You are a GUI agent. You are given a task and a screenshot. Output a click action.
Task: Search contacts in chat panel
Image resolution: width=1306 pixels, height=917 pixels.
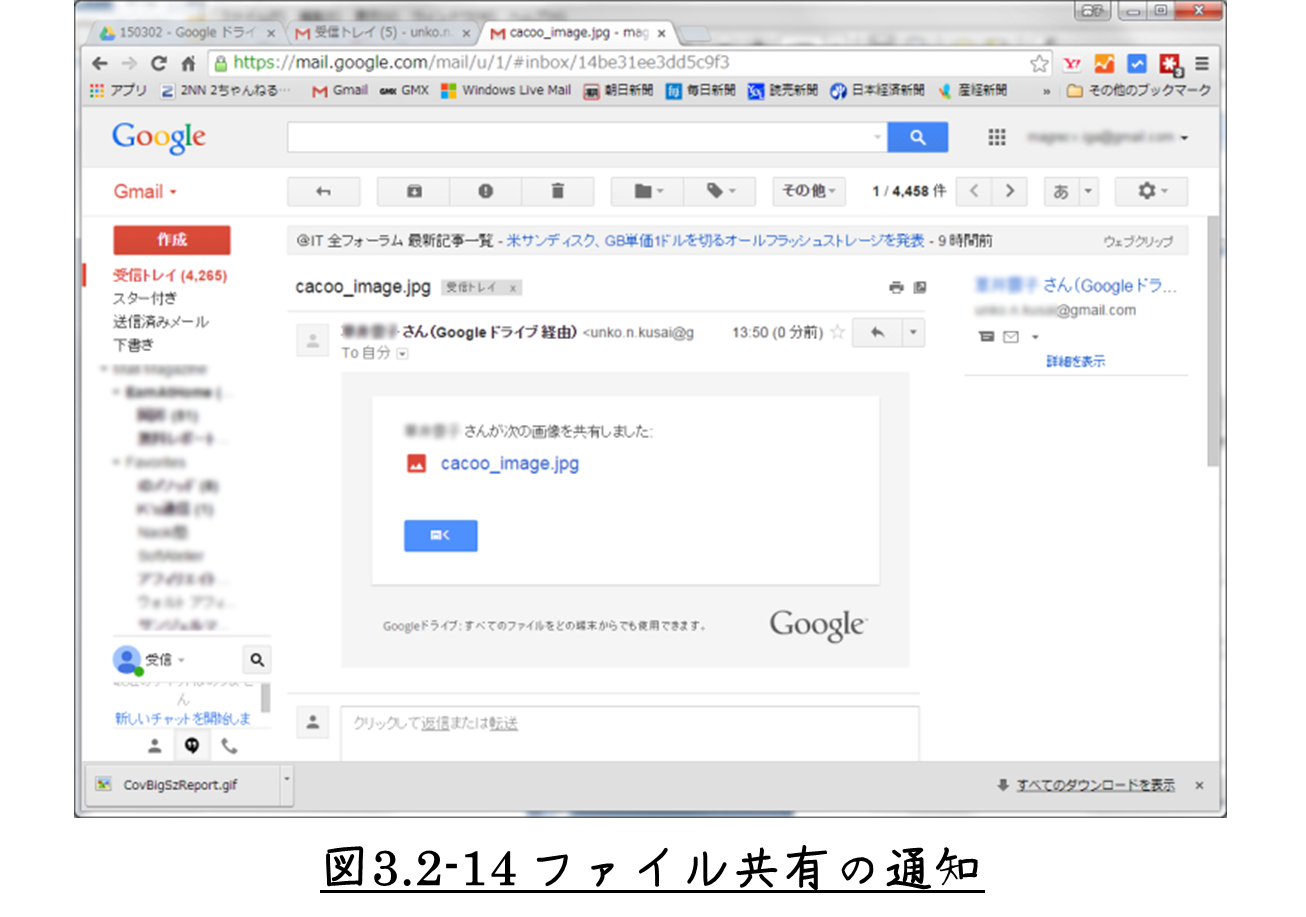click(257, 660)
